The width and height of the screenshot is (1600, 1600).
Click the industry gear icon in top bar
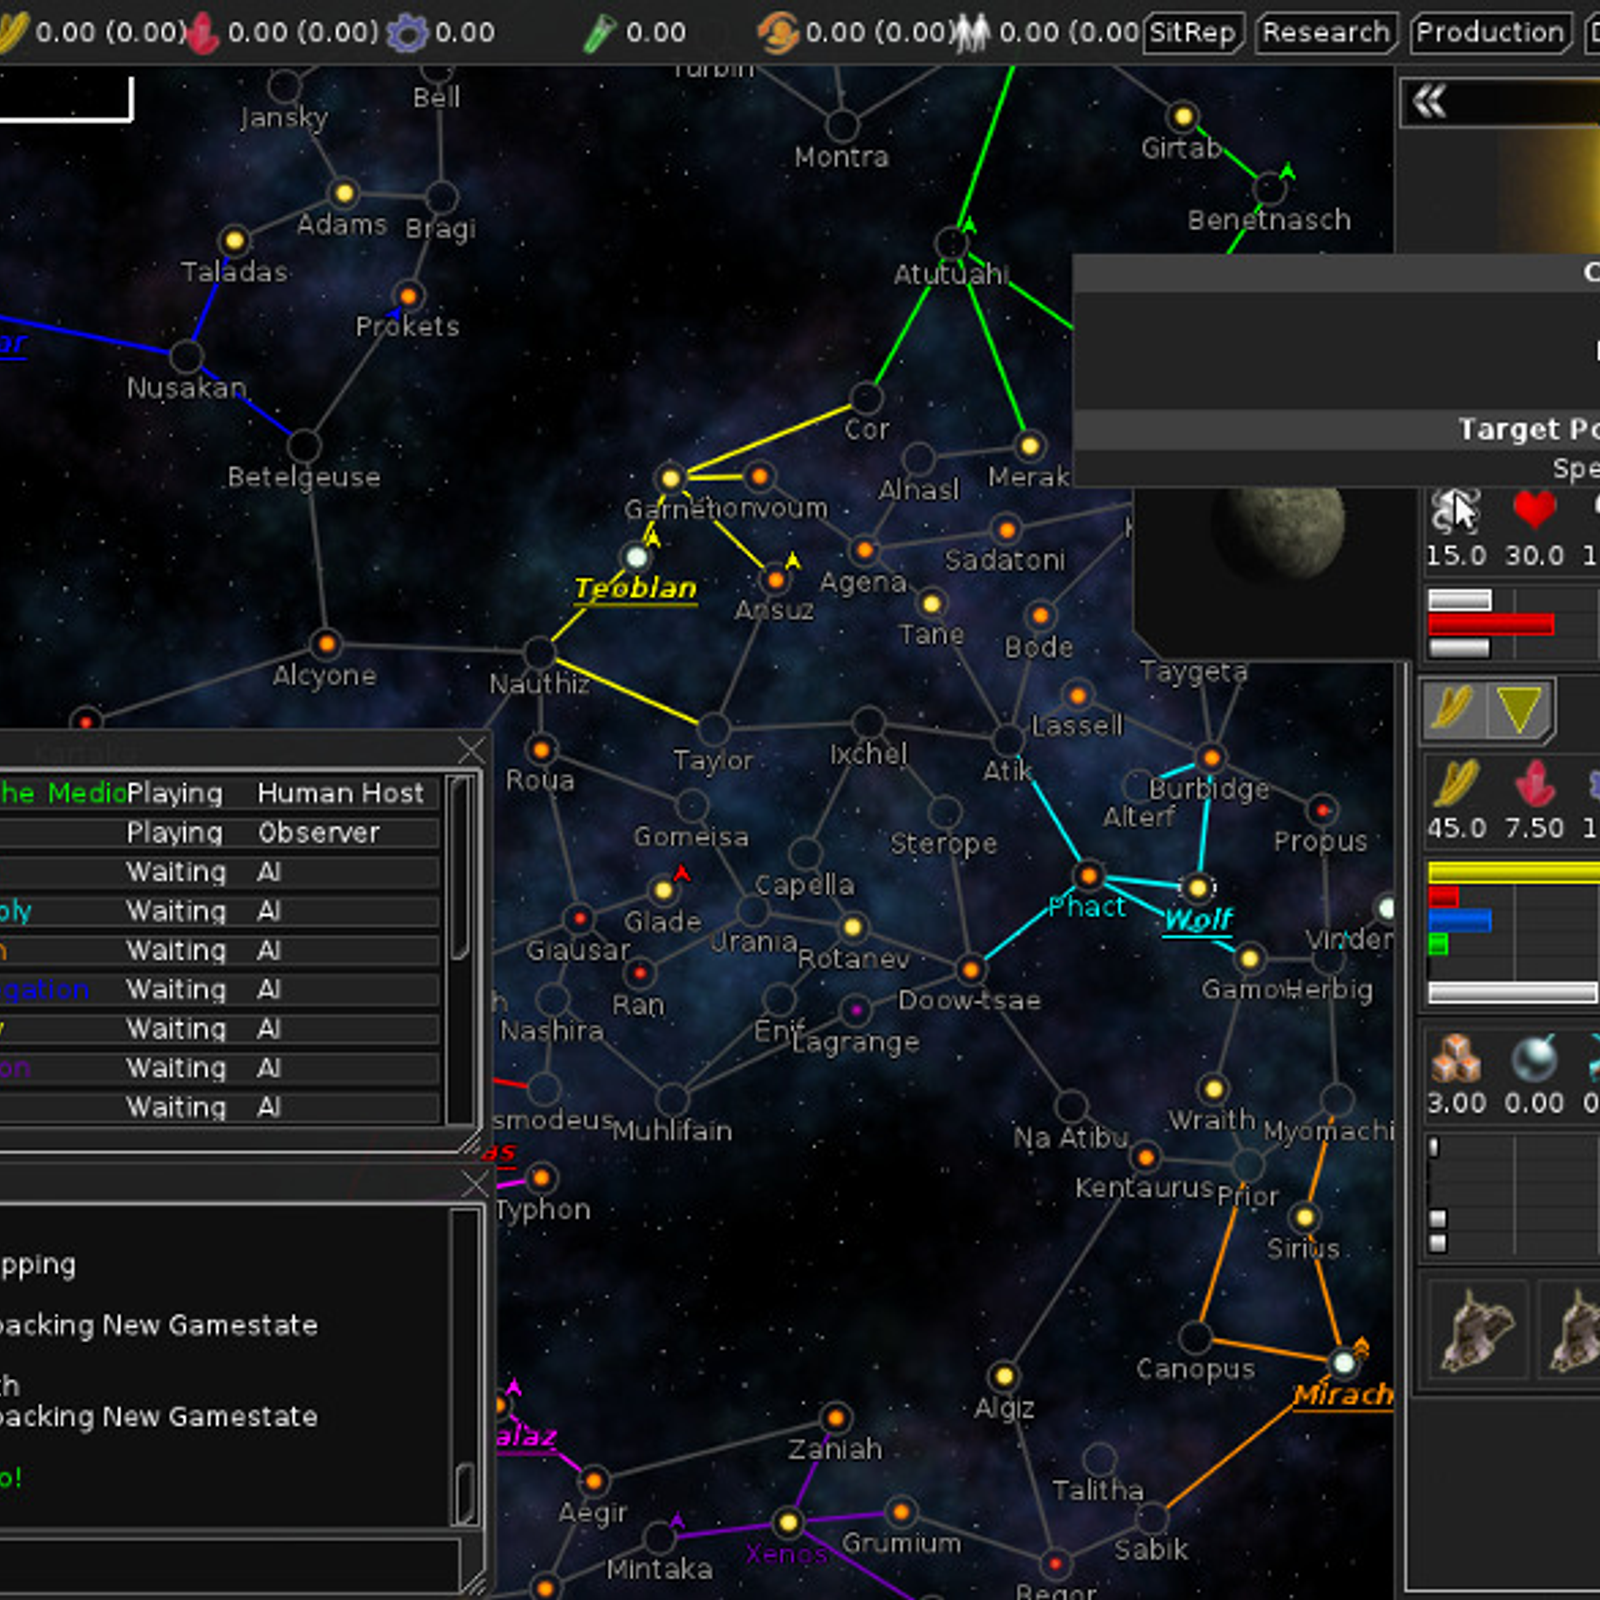pyautogui.click(x=407, y=33)
